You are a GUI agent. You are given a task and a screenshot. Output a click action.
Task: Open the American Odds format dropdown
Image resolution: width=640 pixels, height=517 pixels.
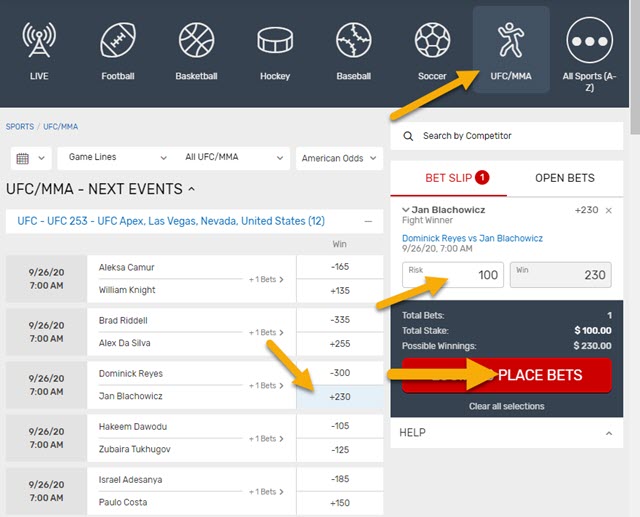[x=339, y=158]
